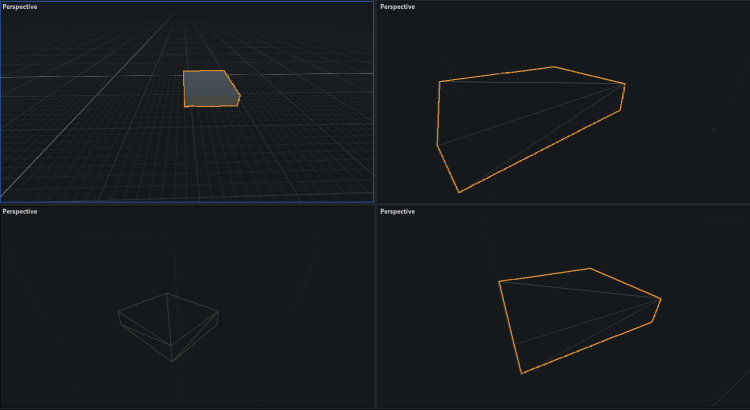The height and width of the screenshot is (410, 750).
Task: Click the lowest vertex of top-right wireframe
Action: click(459, 192)
